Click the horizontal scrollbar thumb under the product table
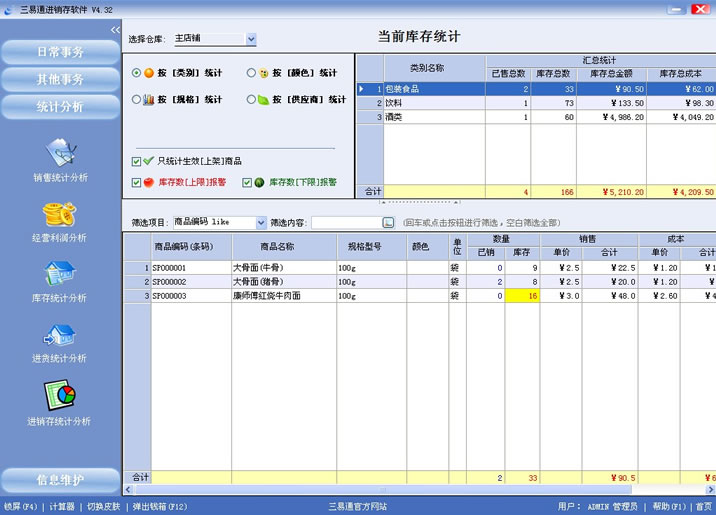 [x=383, y=490]
